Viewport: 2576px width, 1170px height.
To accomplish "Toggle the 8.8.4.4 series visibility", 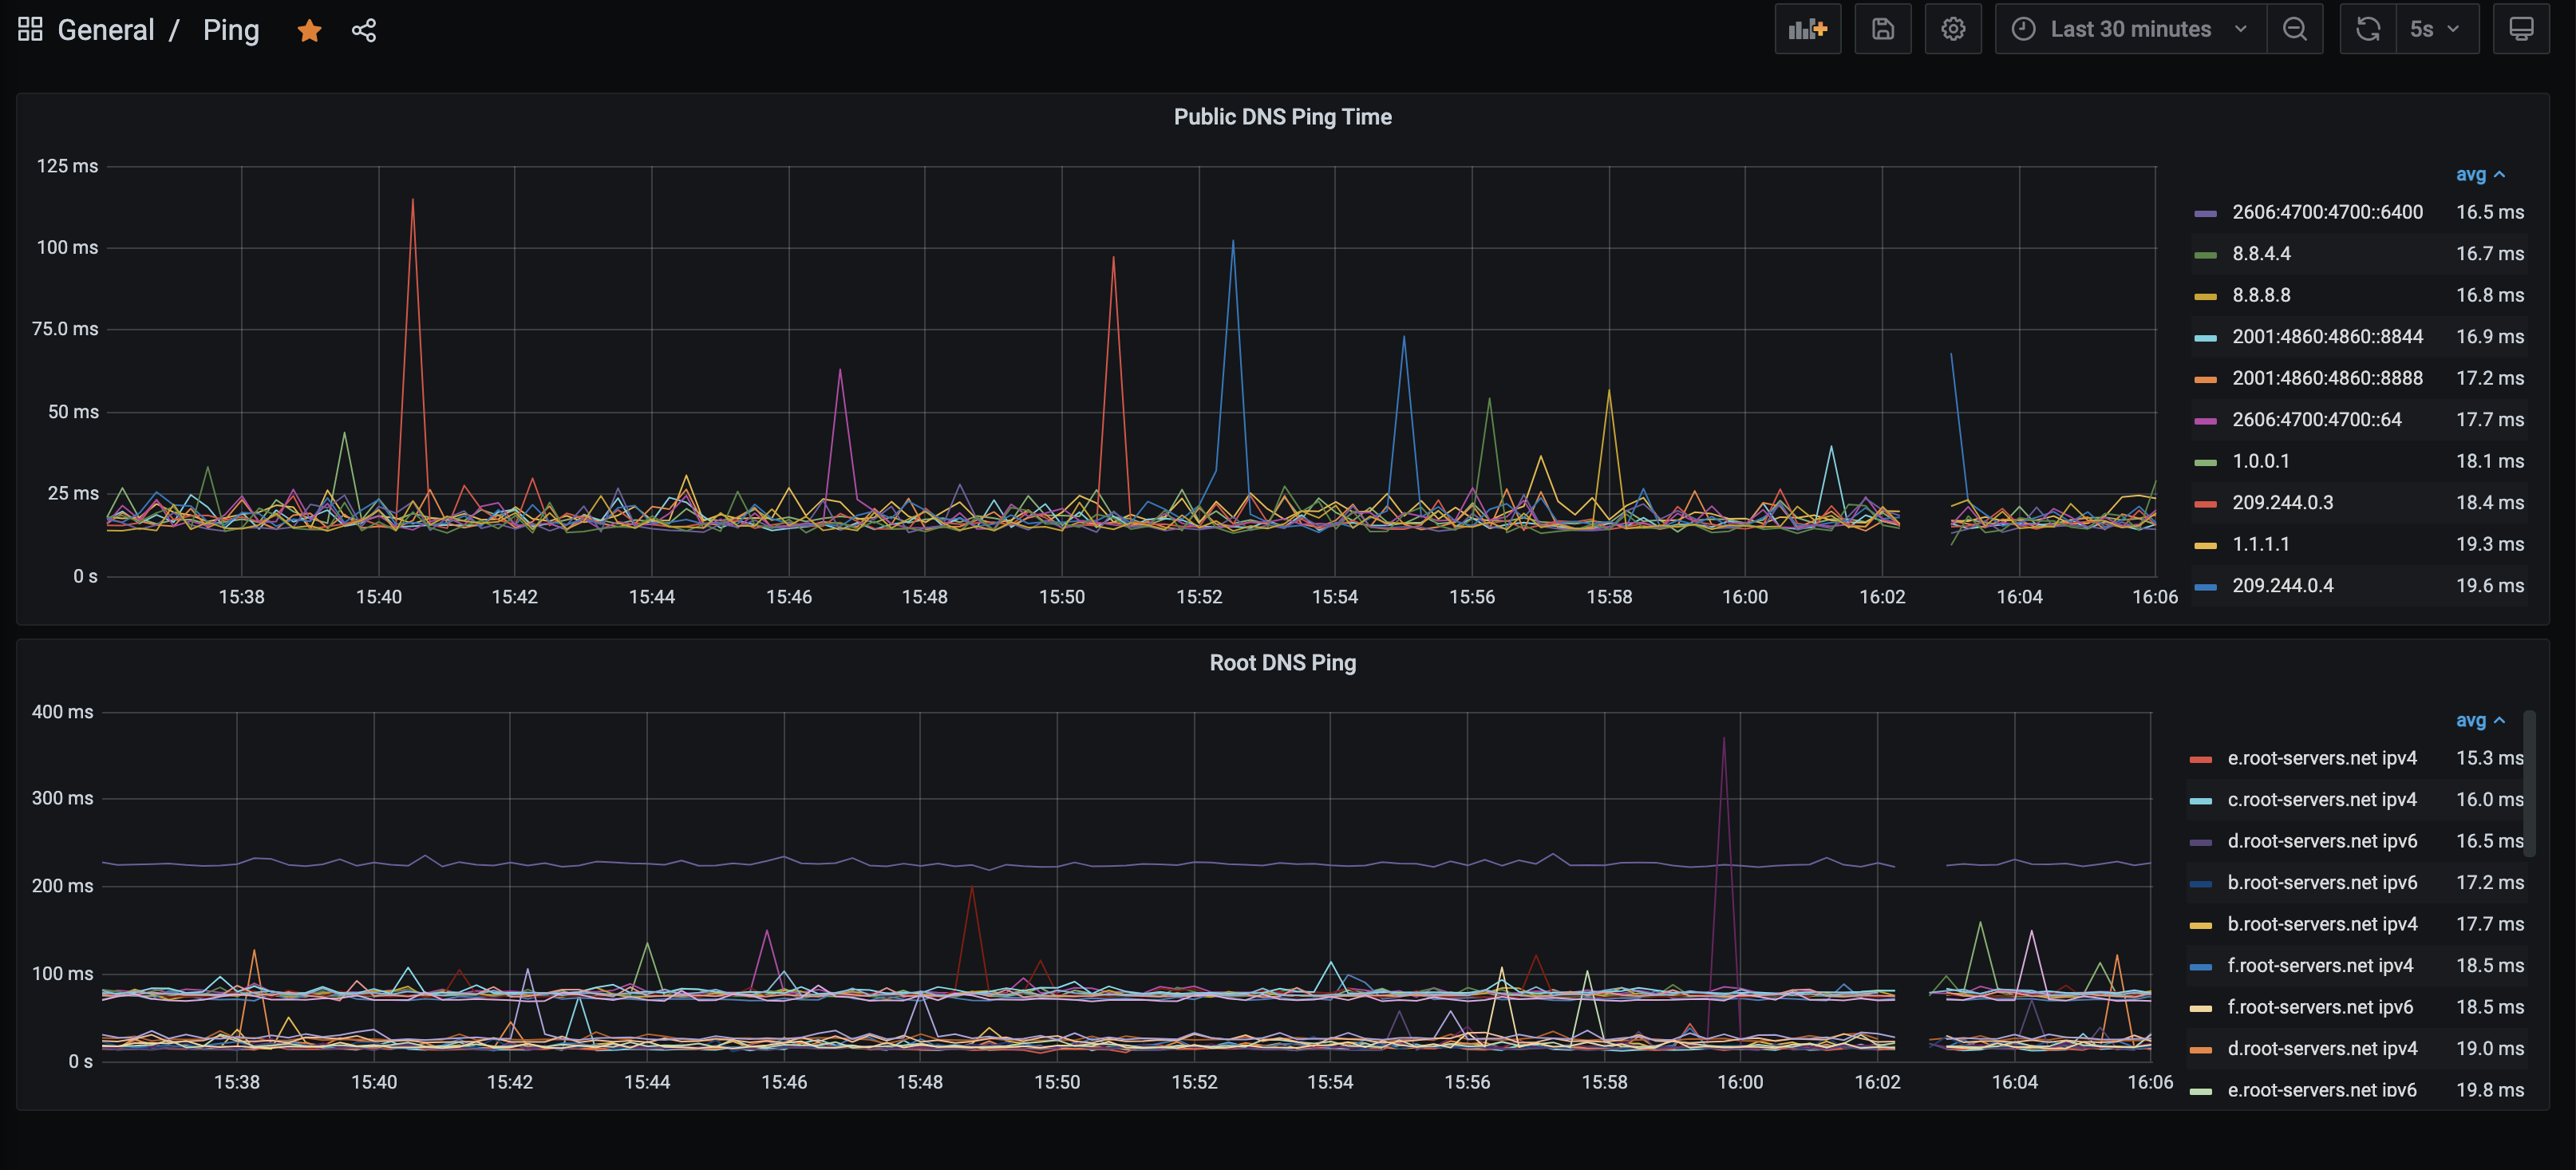I will click(2261, 254).
